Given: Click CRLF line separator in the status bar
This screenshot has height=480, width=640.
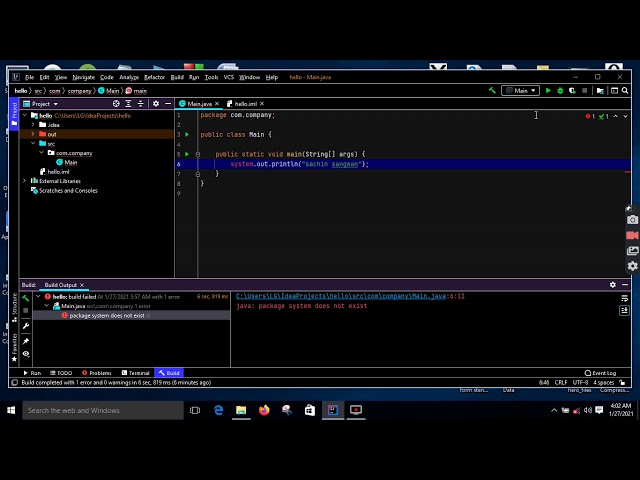Looking at the screenshot, I should coord(561,382).
